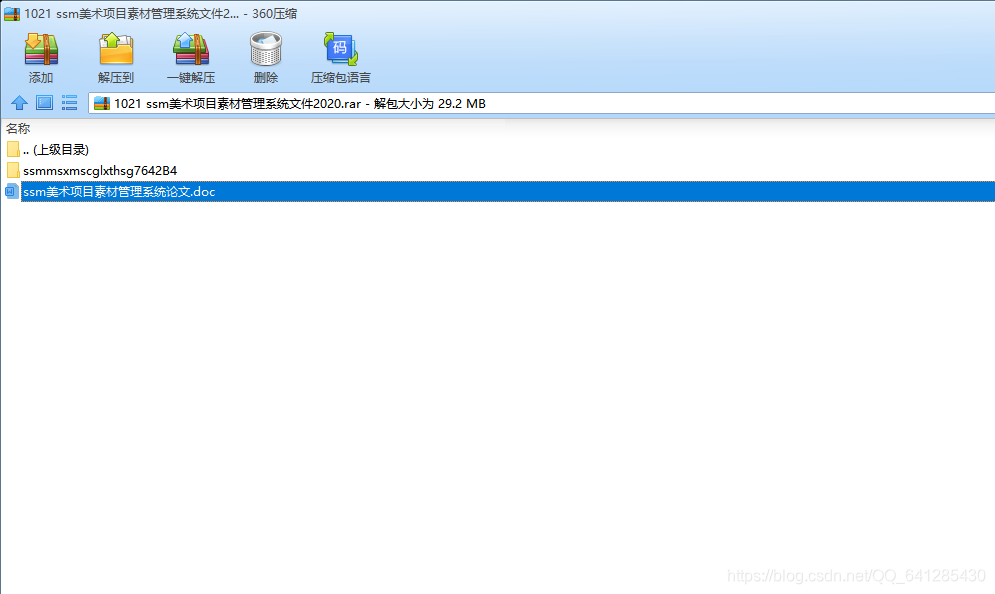
Task: Select the file ssm美术项目素材管理系统论文.doc
Action: [x=508, y=192]
